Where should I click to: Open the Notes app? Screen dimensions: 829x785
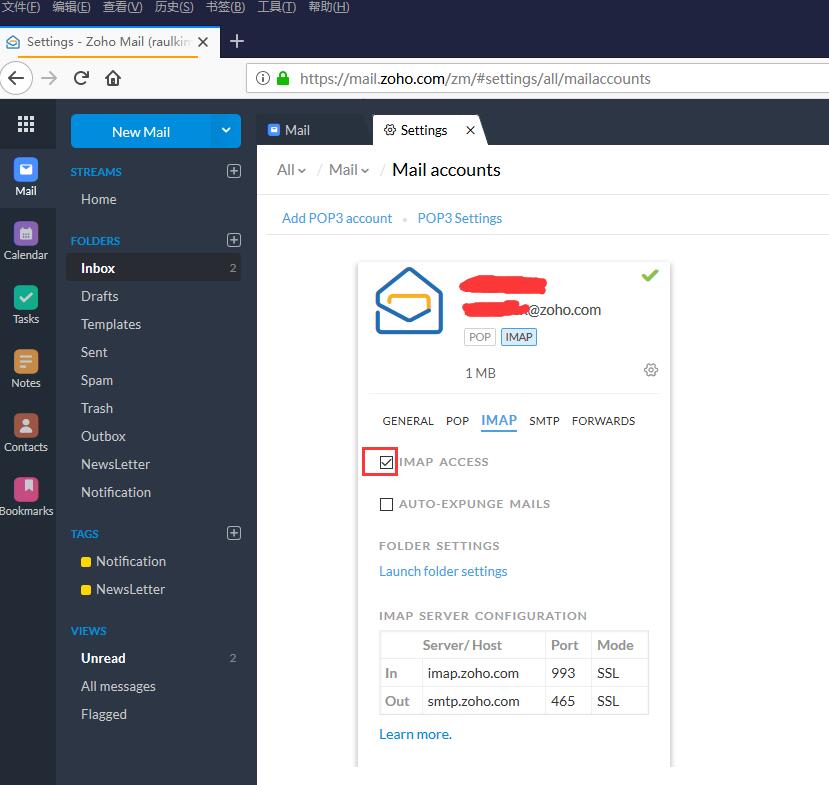click(x=25, y=369)
